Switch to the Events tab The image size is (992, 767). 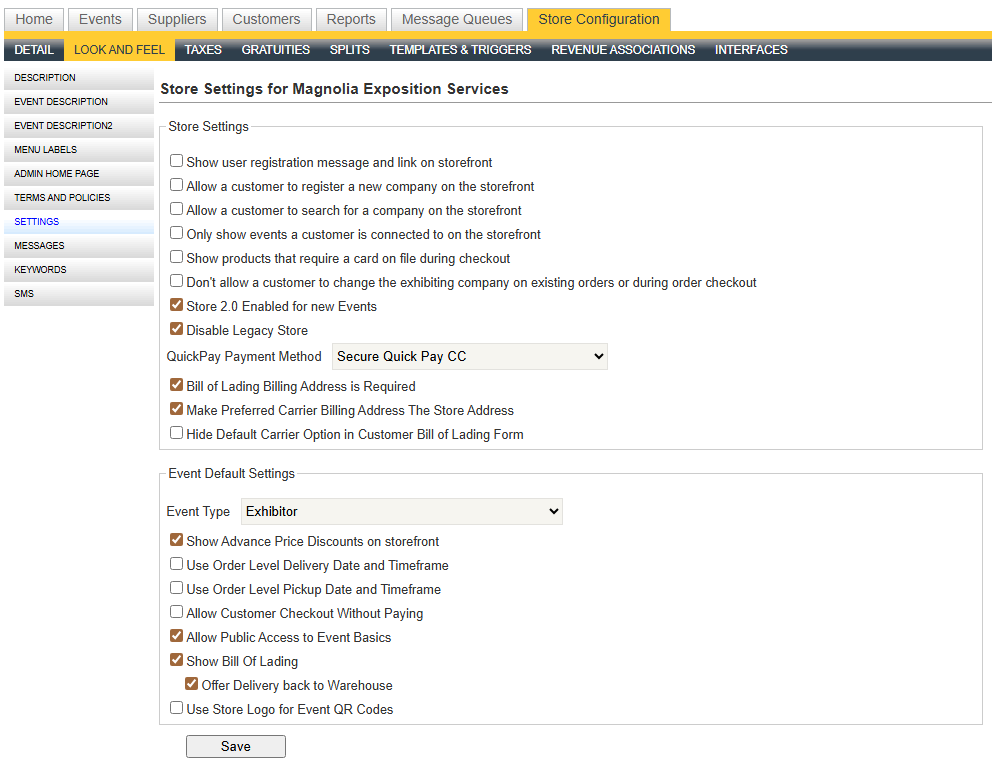click(x=100, y=19)
